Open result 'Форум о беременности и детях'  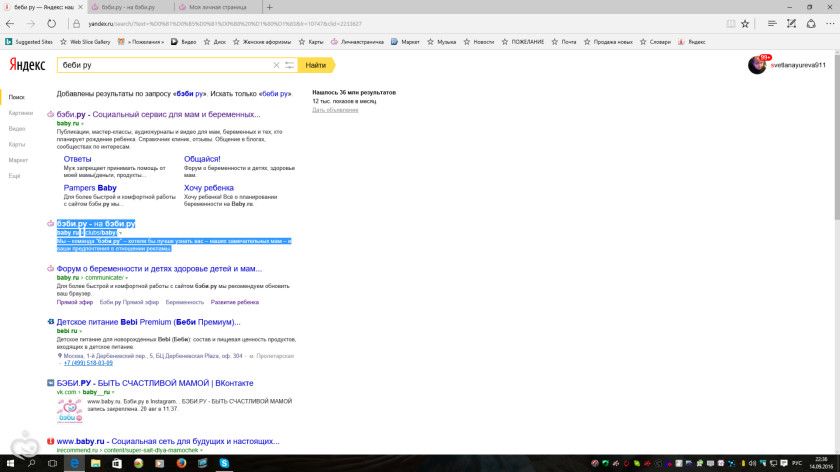pyautogui.click(x=159, y=268)
